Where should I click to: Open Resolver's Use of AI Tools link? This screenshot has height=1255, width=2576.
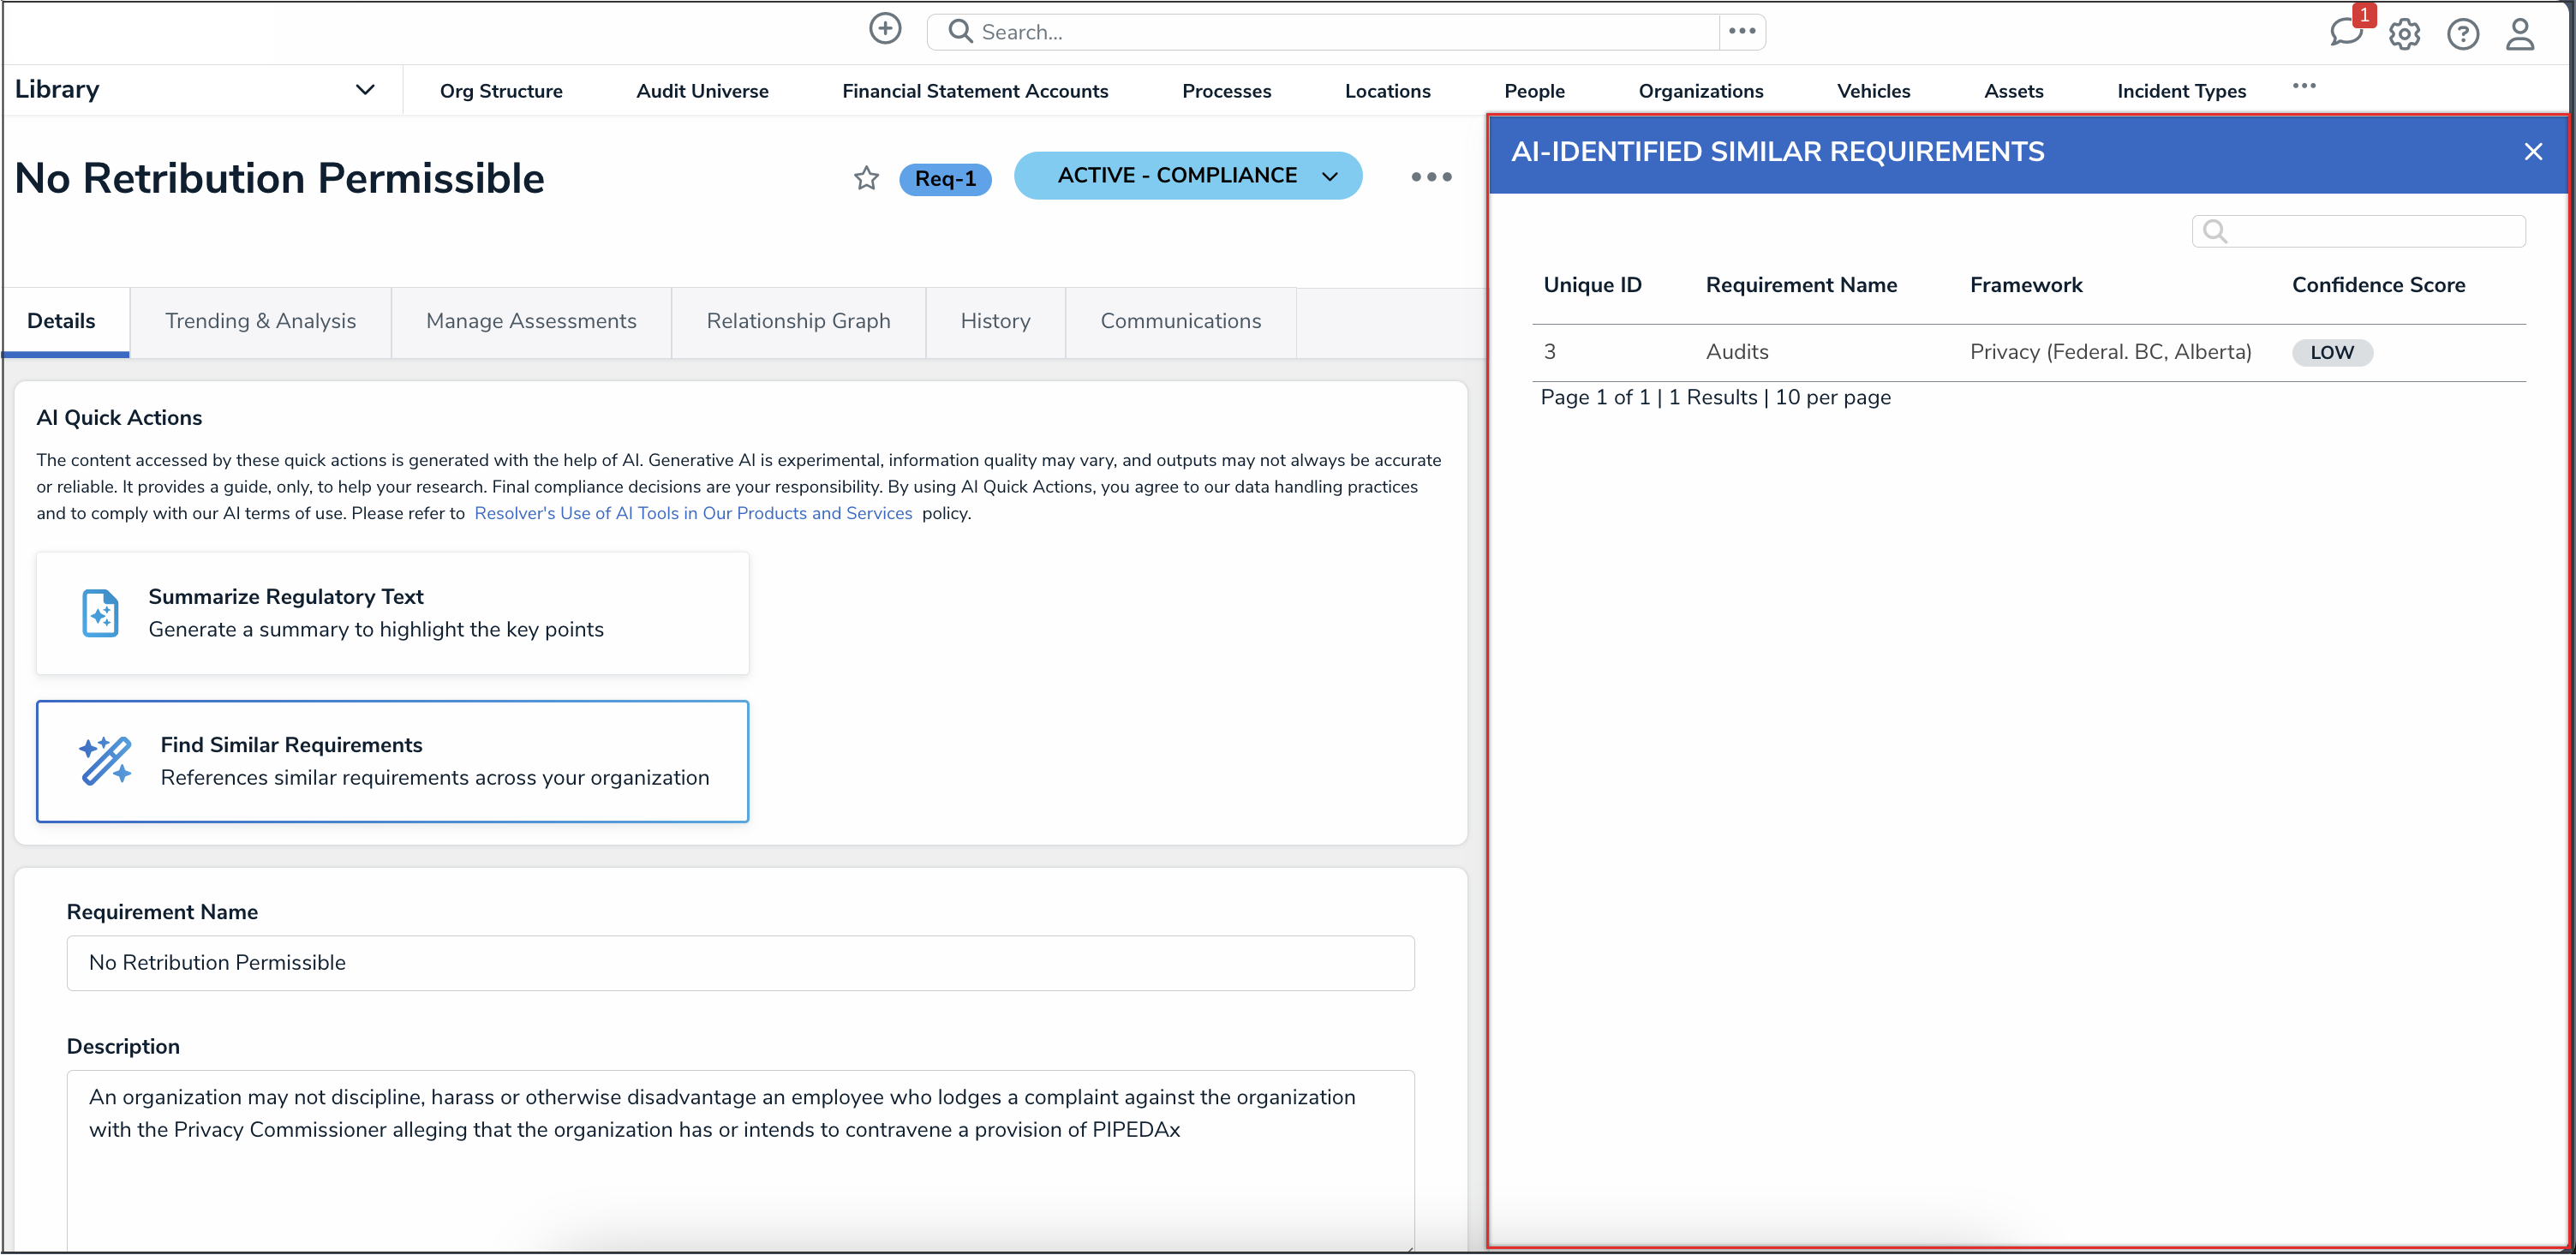tap(693, 513)
